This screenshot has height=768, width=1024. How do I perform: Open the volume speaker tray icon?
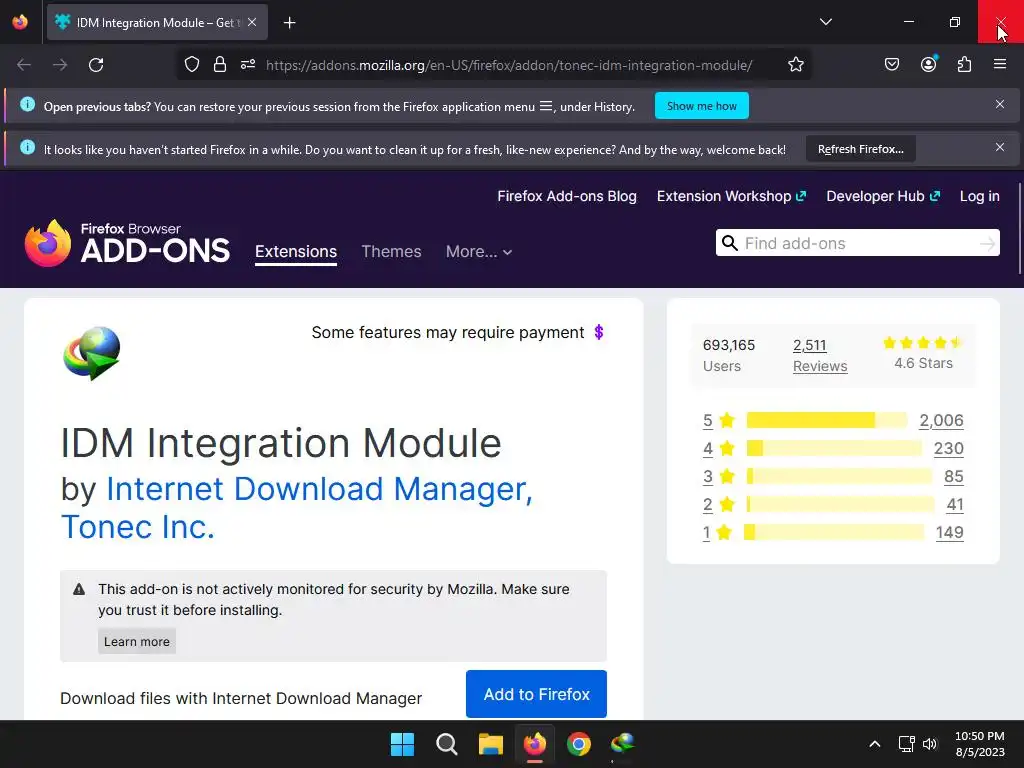coord(930,744)
